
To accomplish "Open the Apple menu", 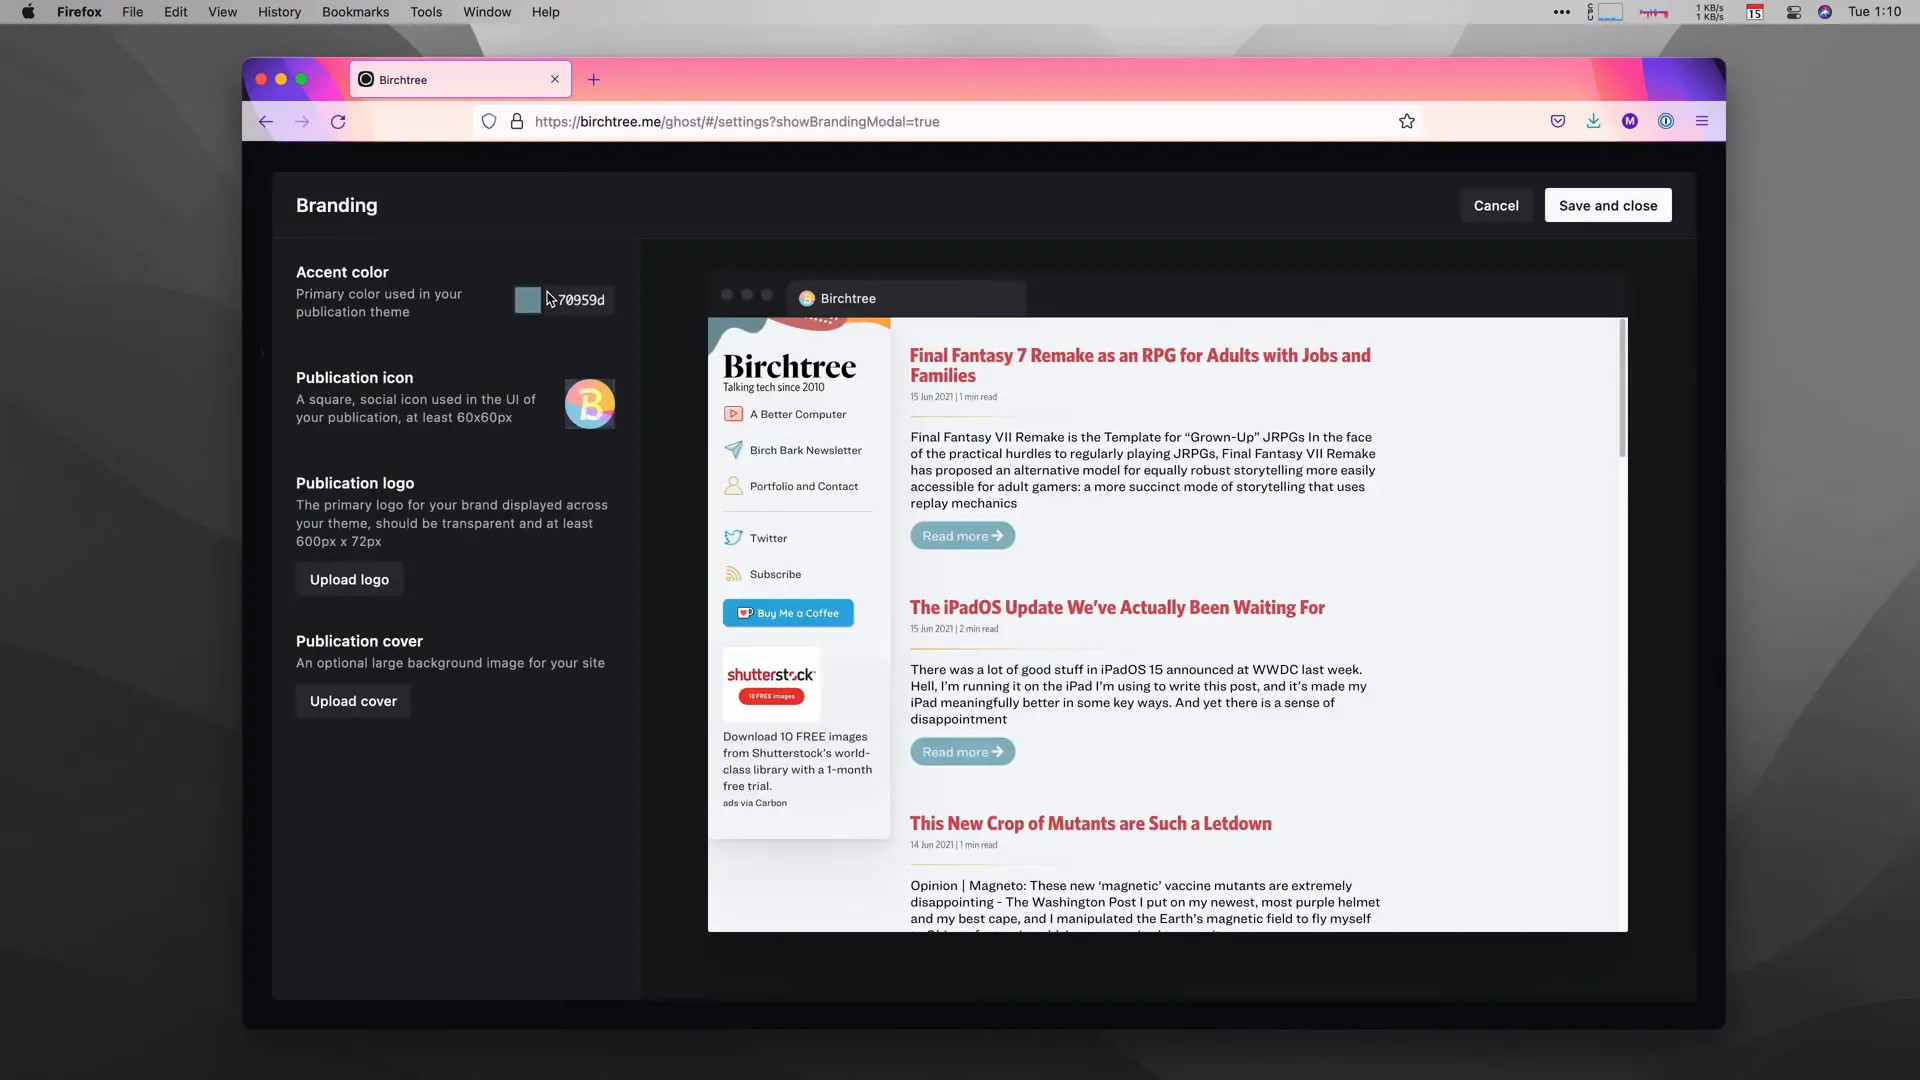I will click(x=28, y=12).
